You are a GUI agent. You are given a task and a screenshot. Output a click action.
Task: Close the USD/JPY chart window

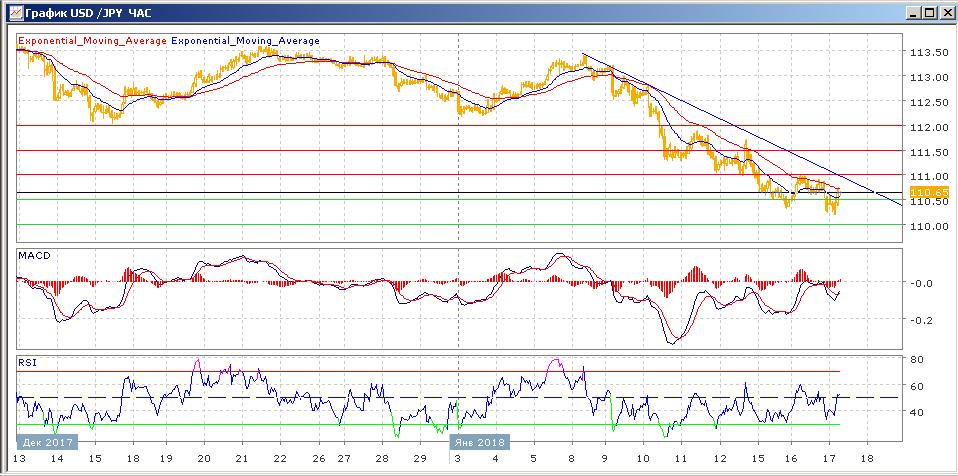coord(944,12)
